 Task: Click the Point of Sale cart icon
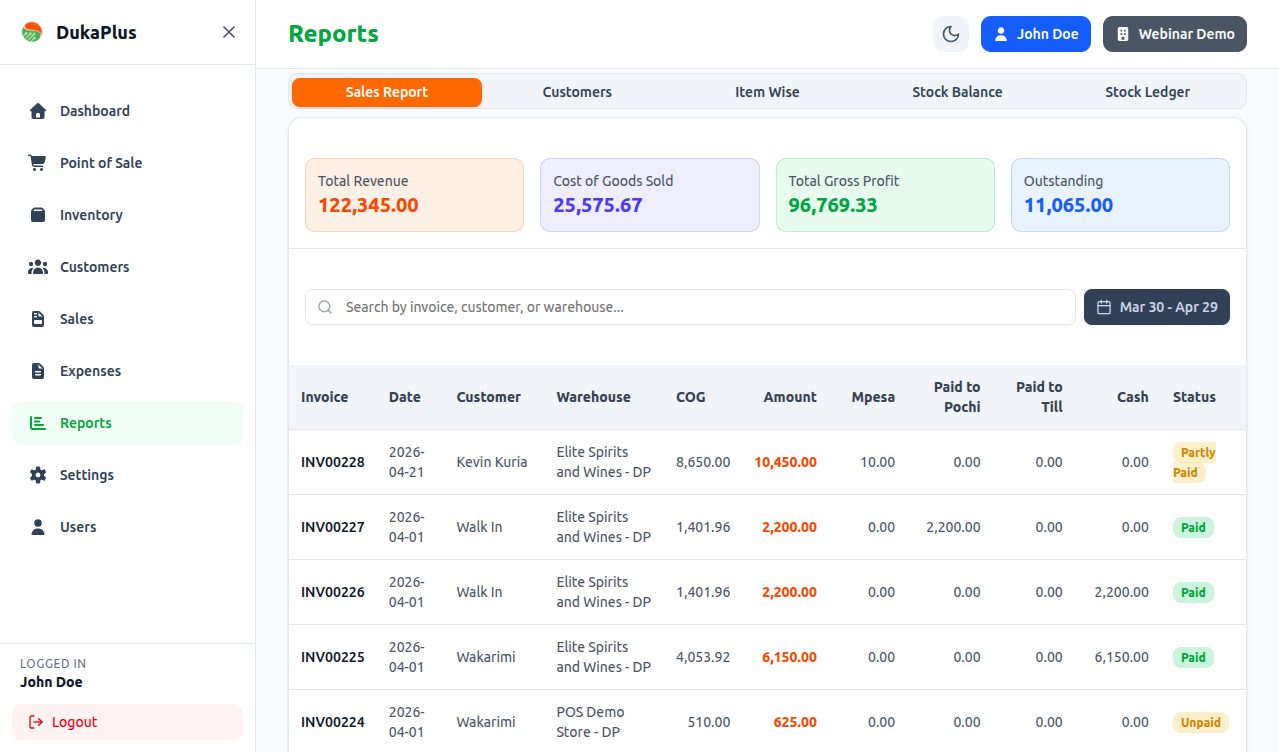(38, 163)
